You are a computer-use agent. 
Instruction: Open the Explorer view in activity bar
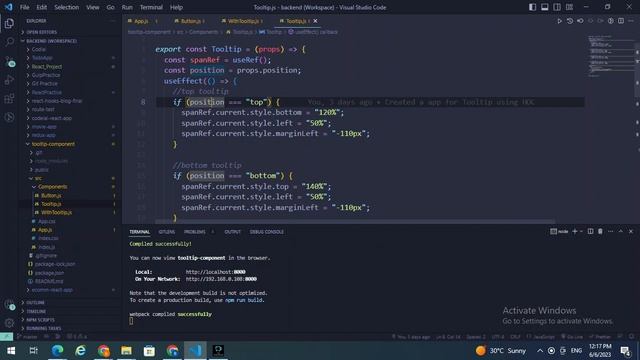pos(9,23)
